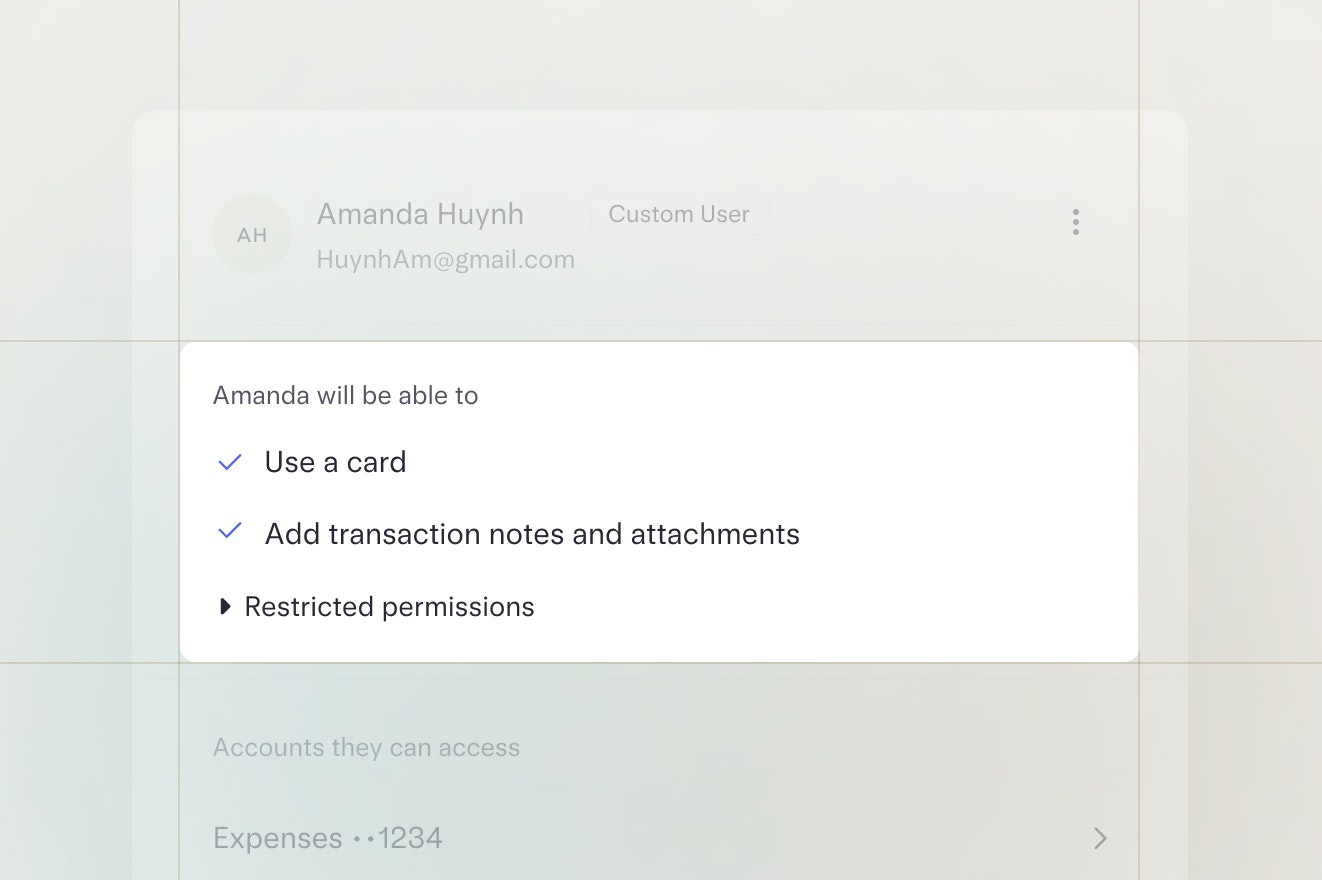Select the Use a card permission text
Image resolution: width=1322 pixels, height=880 pixels.
335,462
